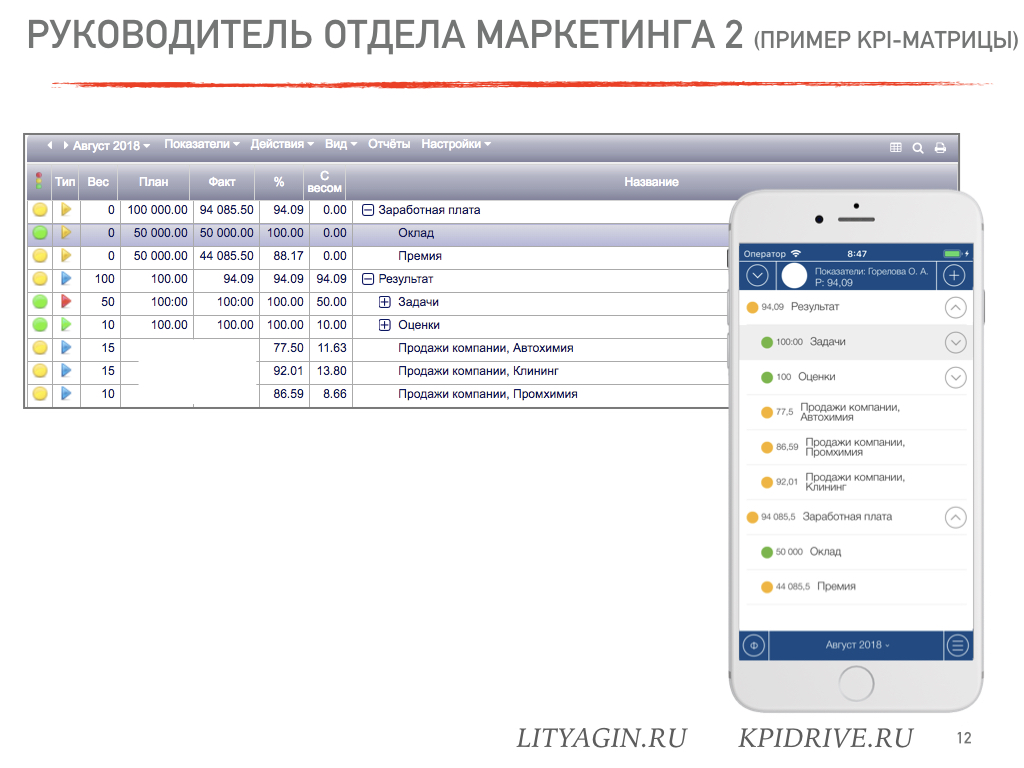
Task: Open the table grid view icon
Action: [896, 148]
